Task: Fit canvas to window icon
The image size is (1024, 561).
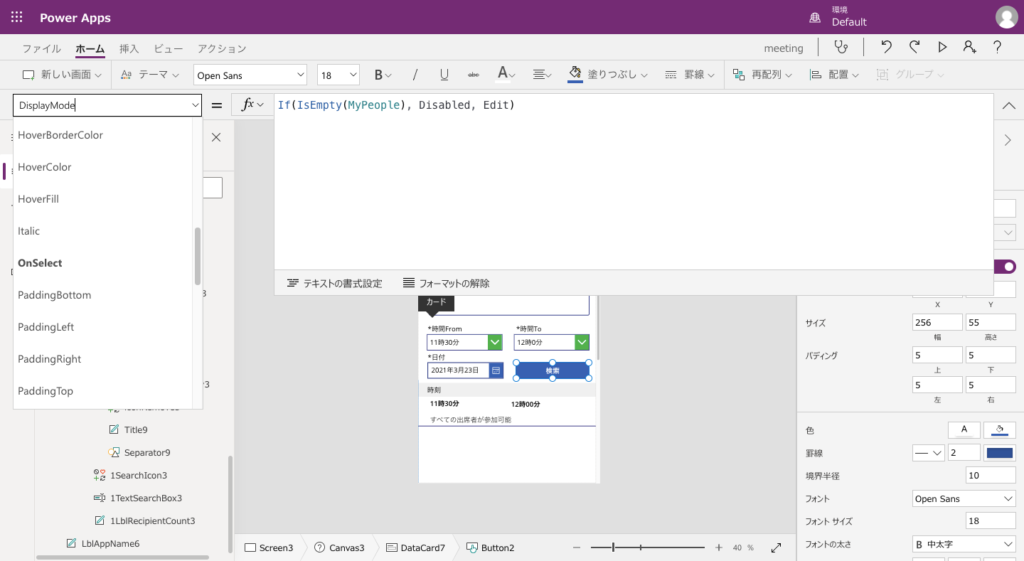Action: (776, 547)
